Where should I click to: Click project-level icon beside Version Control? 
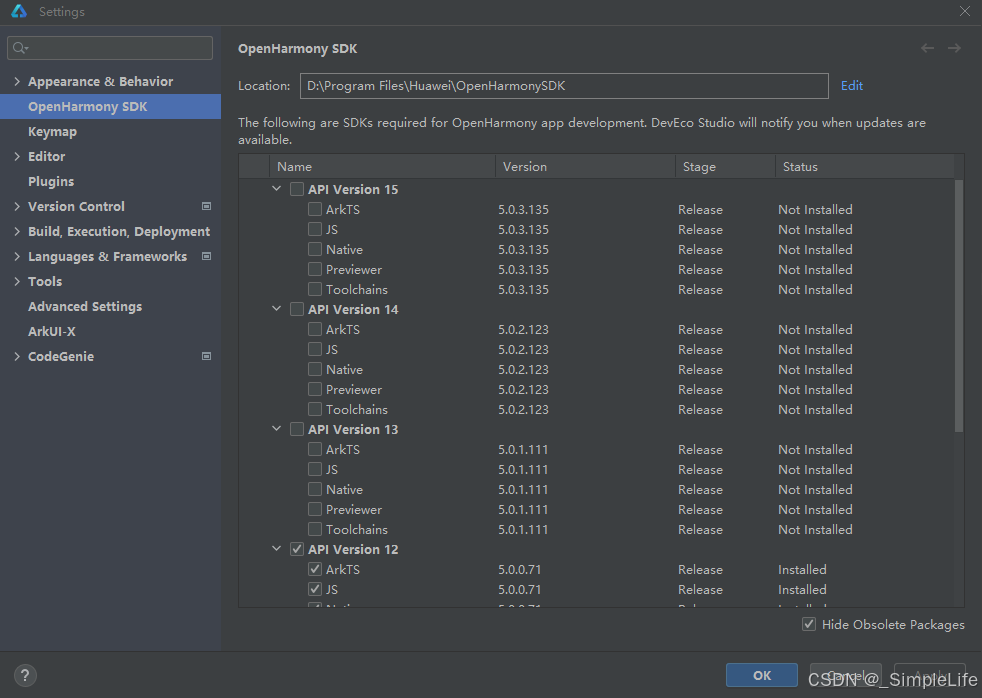(206, 206)
